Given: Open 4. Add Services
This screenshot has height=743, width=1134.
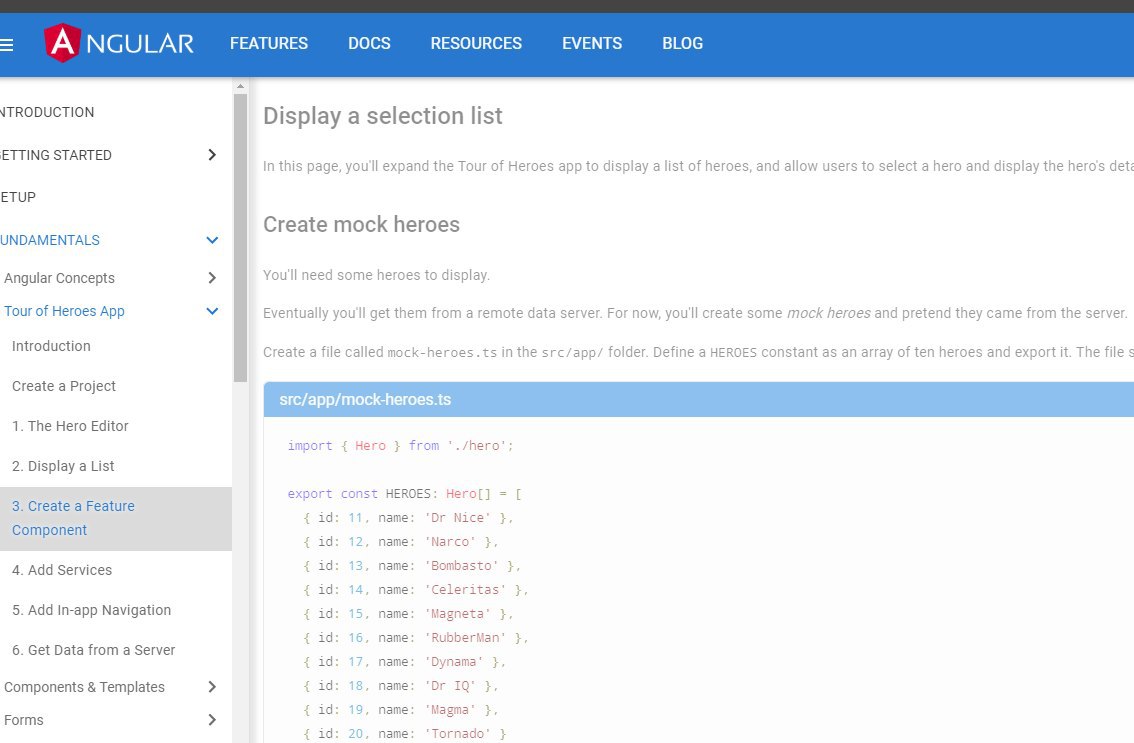Looking at the screenshot, I should [62, 570].
